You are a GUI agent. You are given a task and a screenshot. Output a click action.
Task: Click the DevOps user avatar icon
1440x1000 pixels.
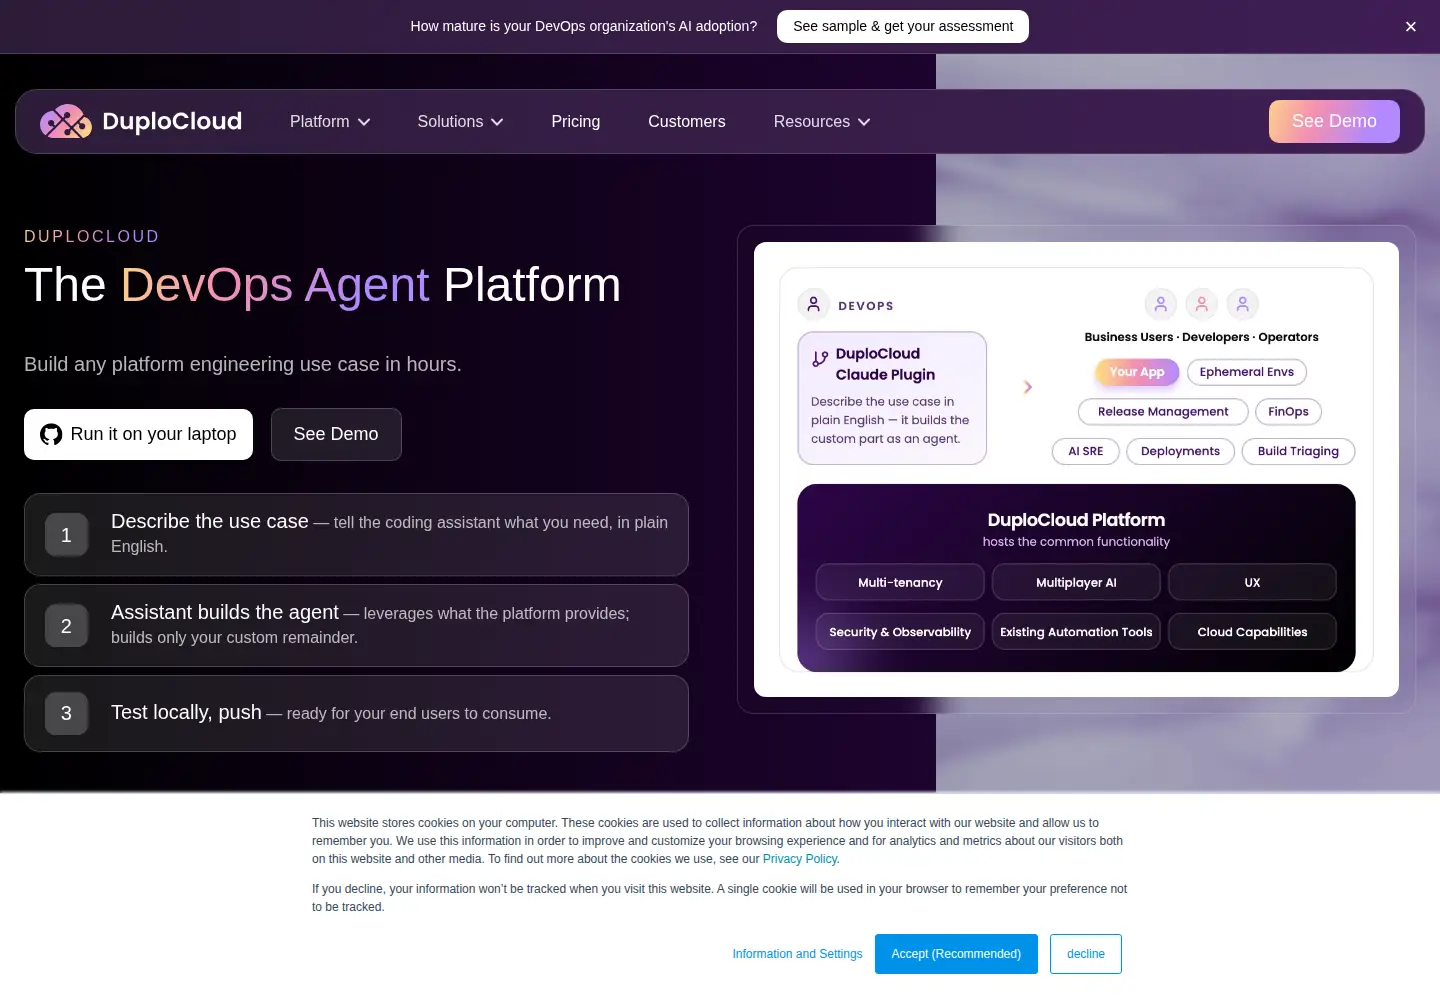(813, 304)
